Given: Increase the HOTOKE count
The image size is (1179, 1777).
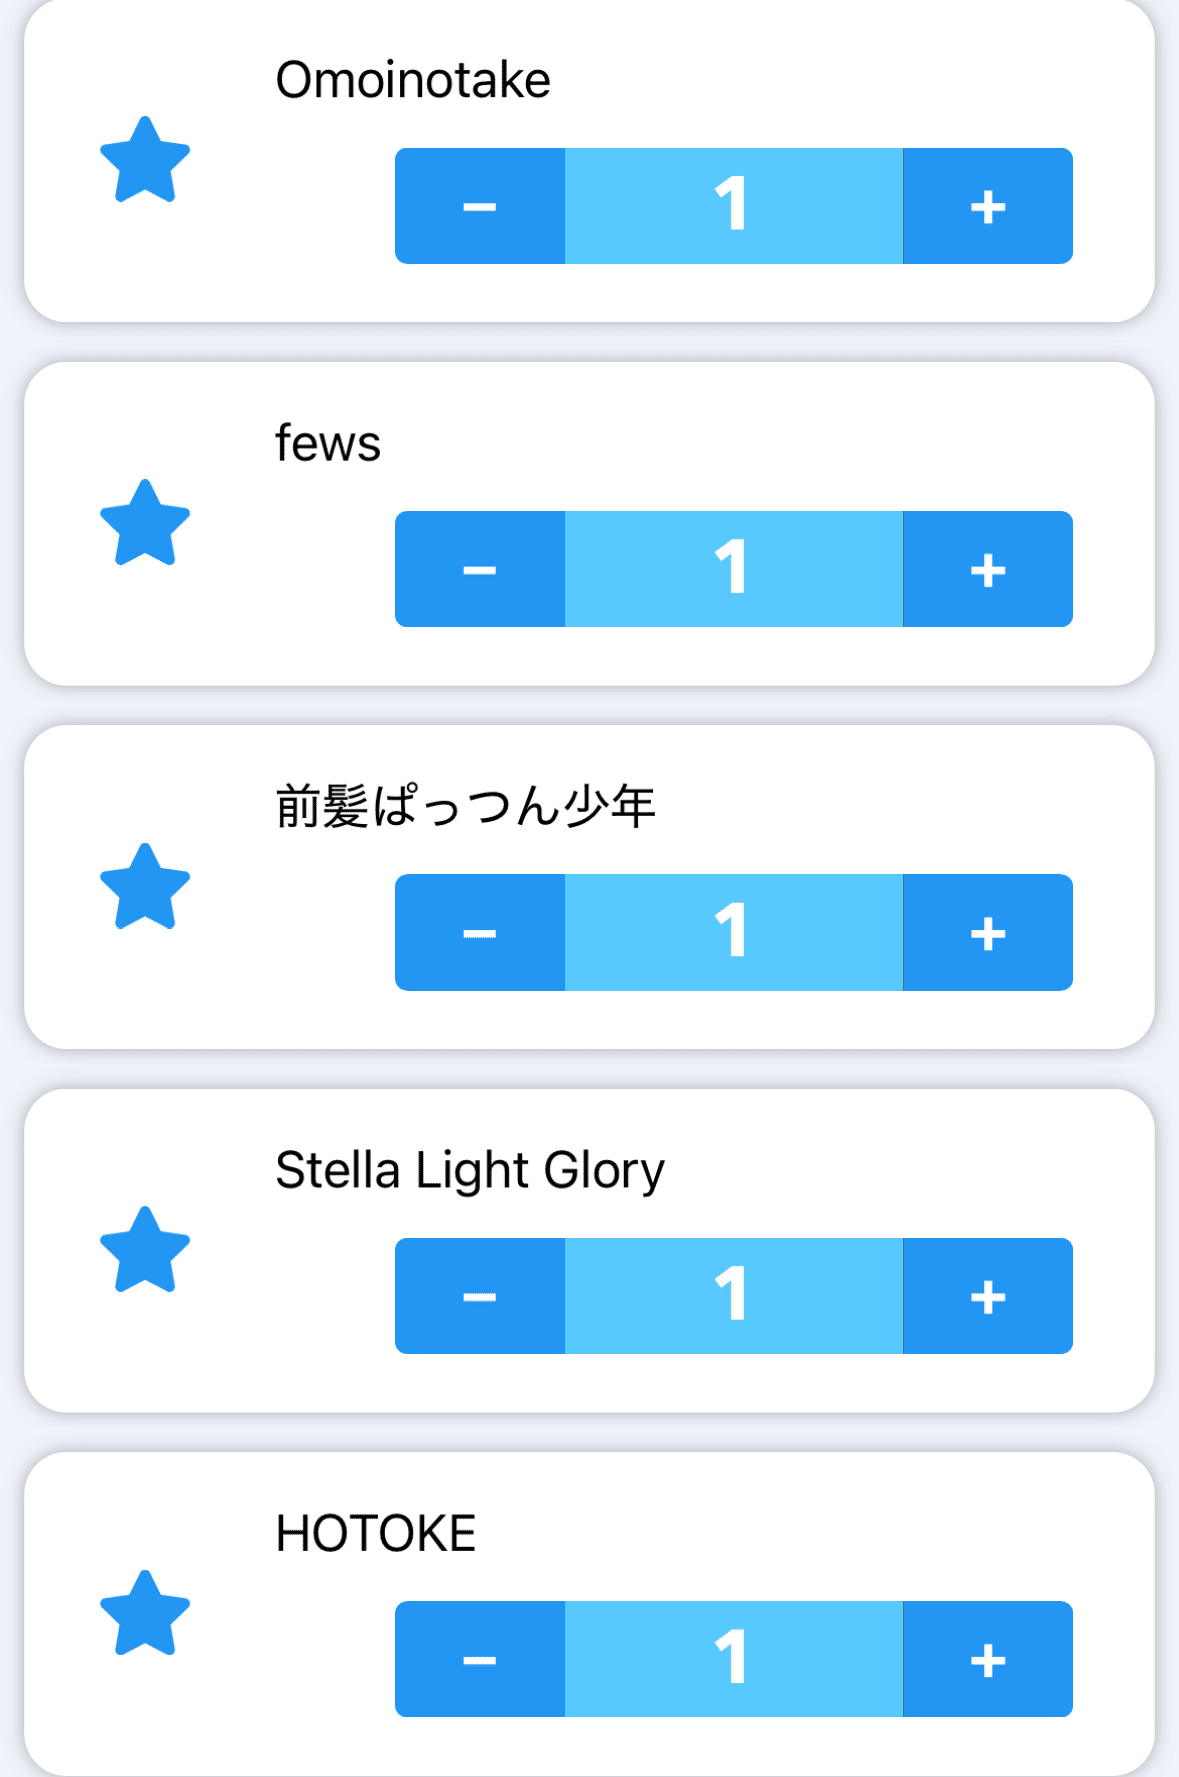Looking at the screenshot, I should point(987,1659).
